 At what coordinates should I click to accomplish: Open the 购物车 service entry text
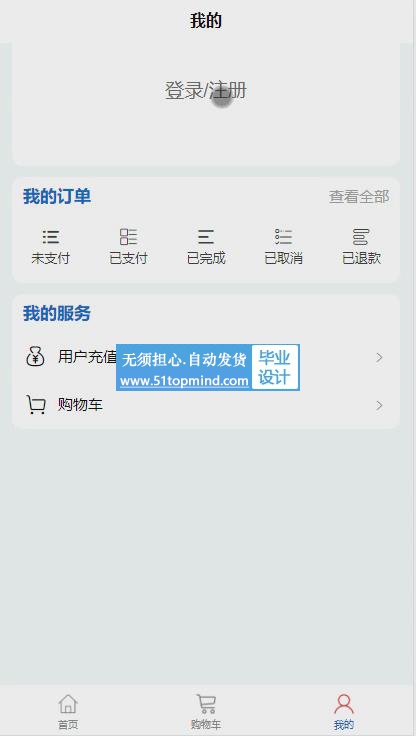coord(80,405)
